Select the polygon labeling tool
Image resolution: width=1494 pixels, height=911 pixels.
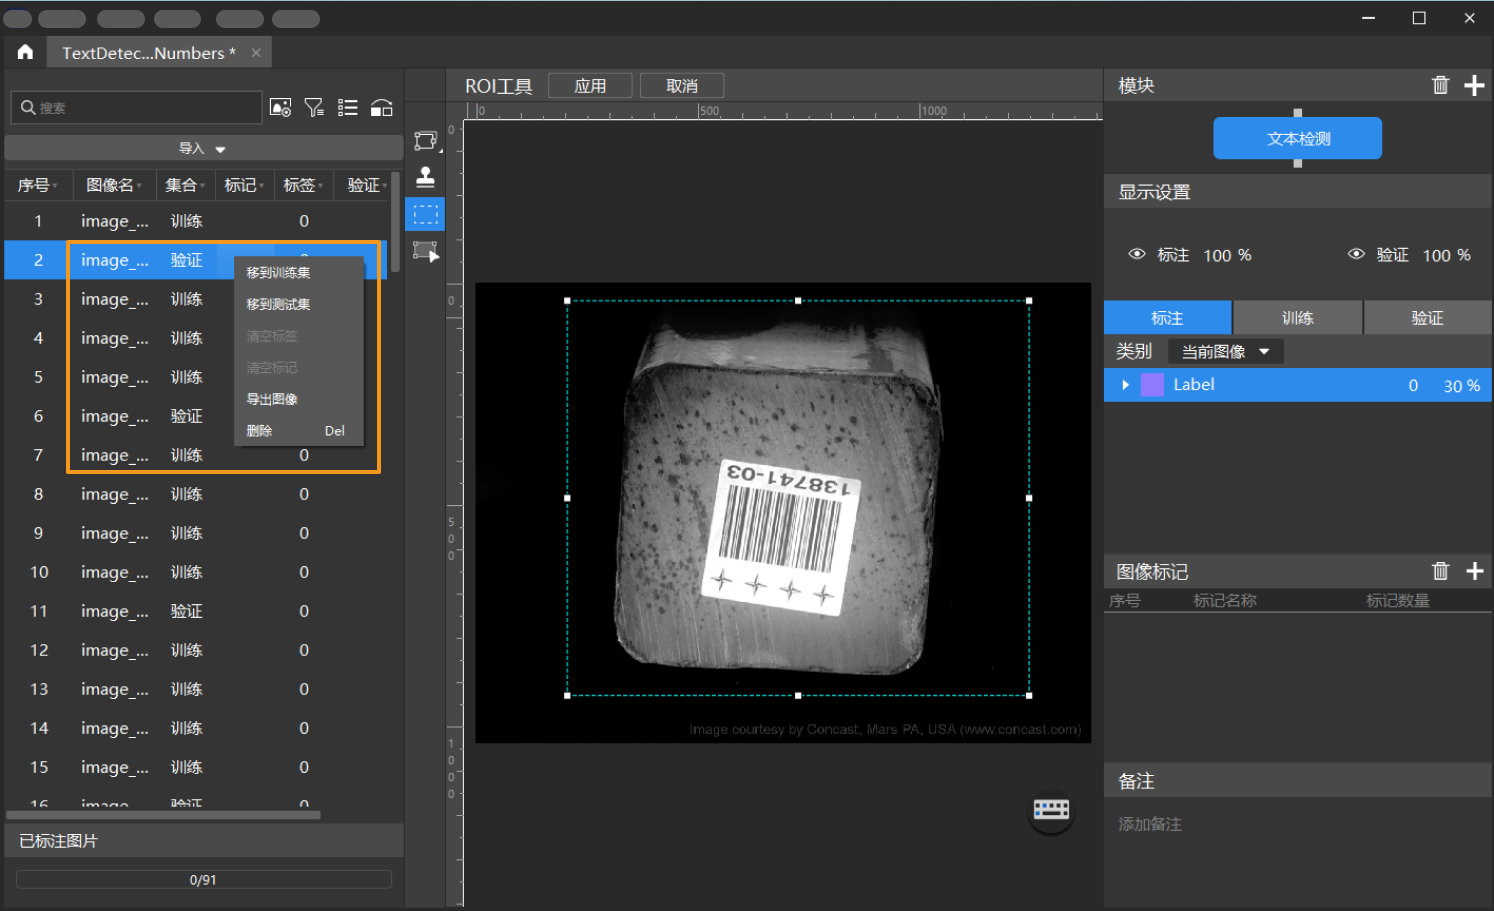click(x=426, y=141)
